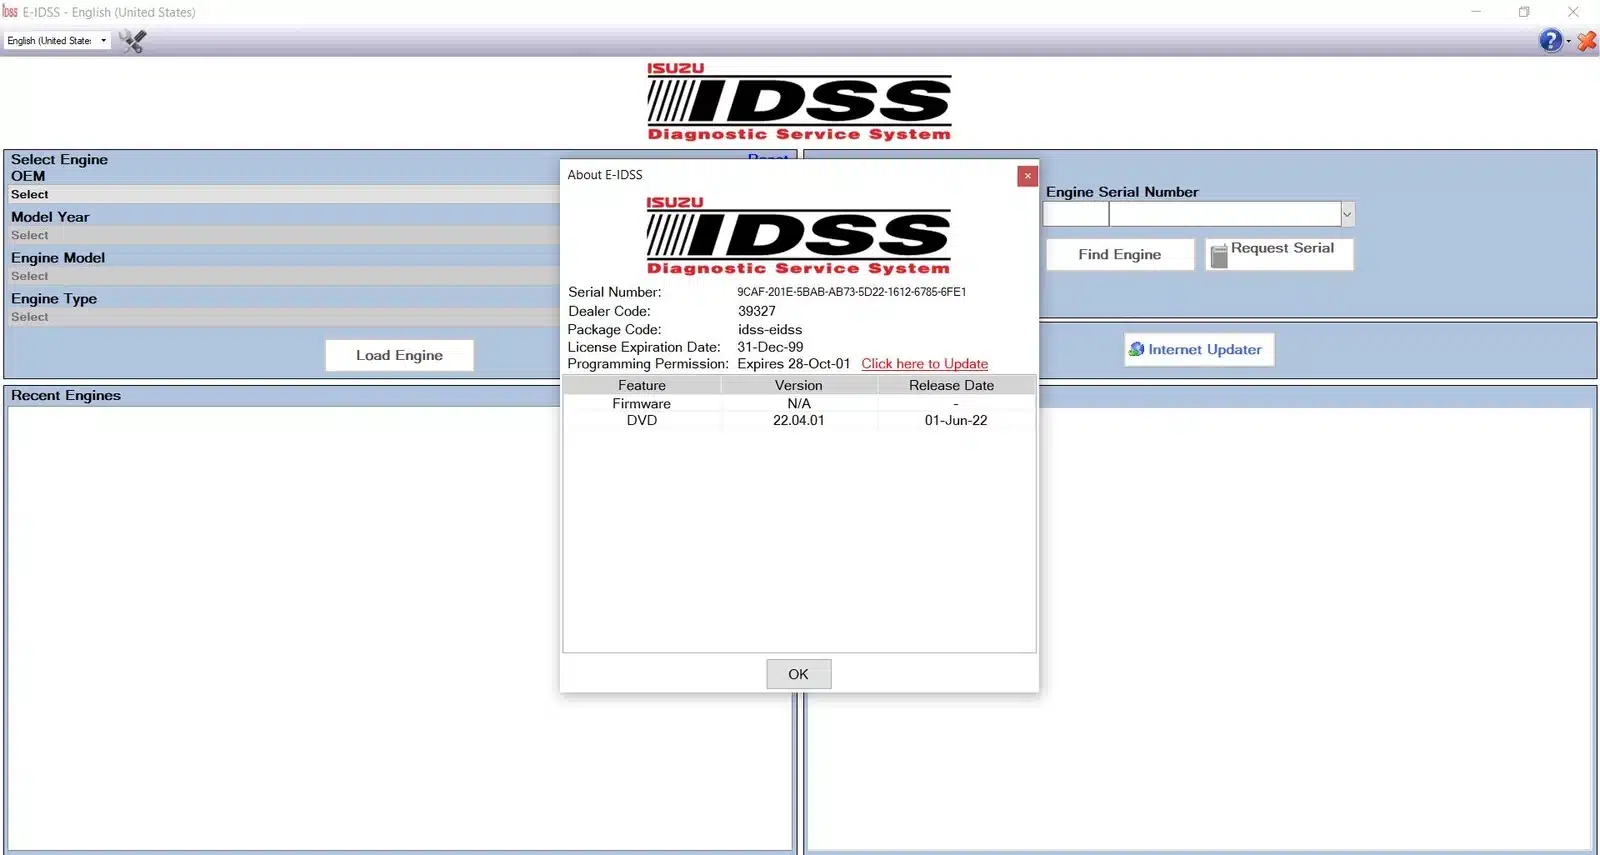Click the Find Engine button
The width and height of the screenshot is (1600, 855).
1119,255
